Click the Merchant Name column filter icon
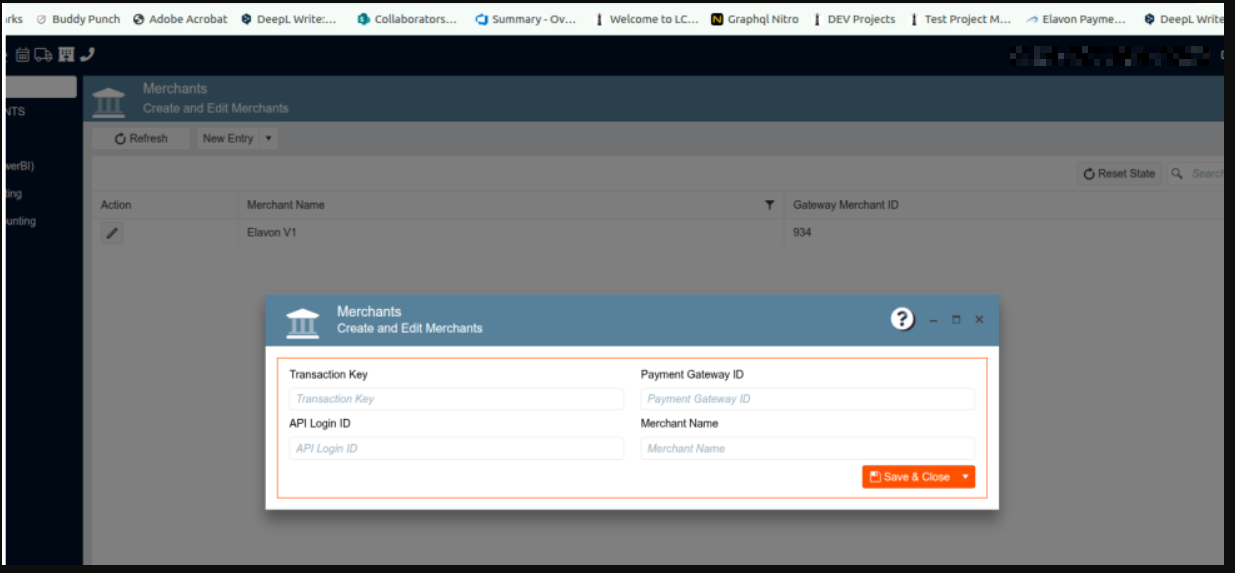1235x573 pixels. tap(769, 205)
